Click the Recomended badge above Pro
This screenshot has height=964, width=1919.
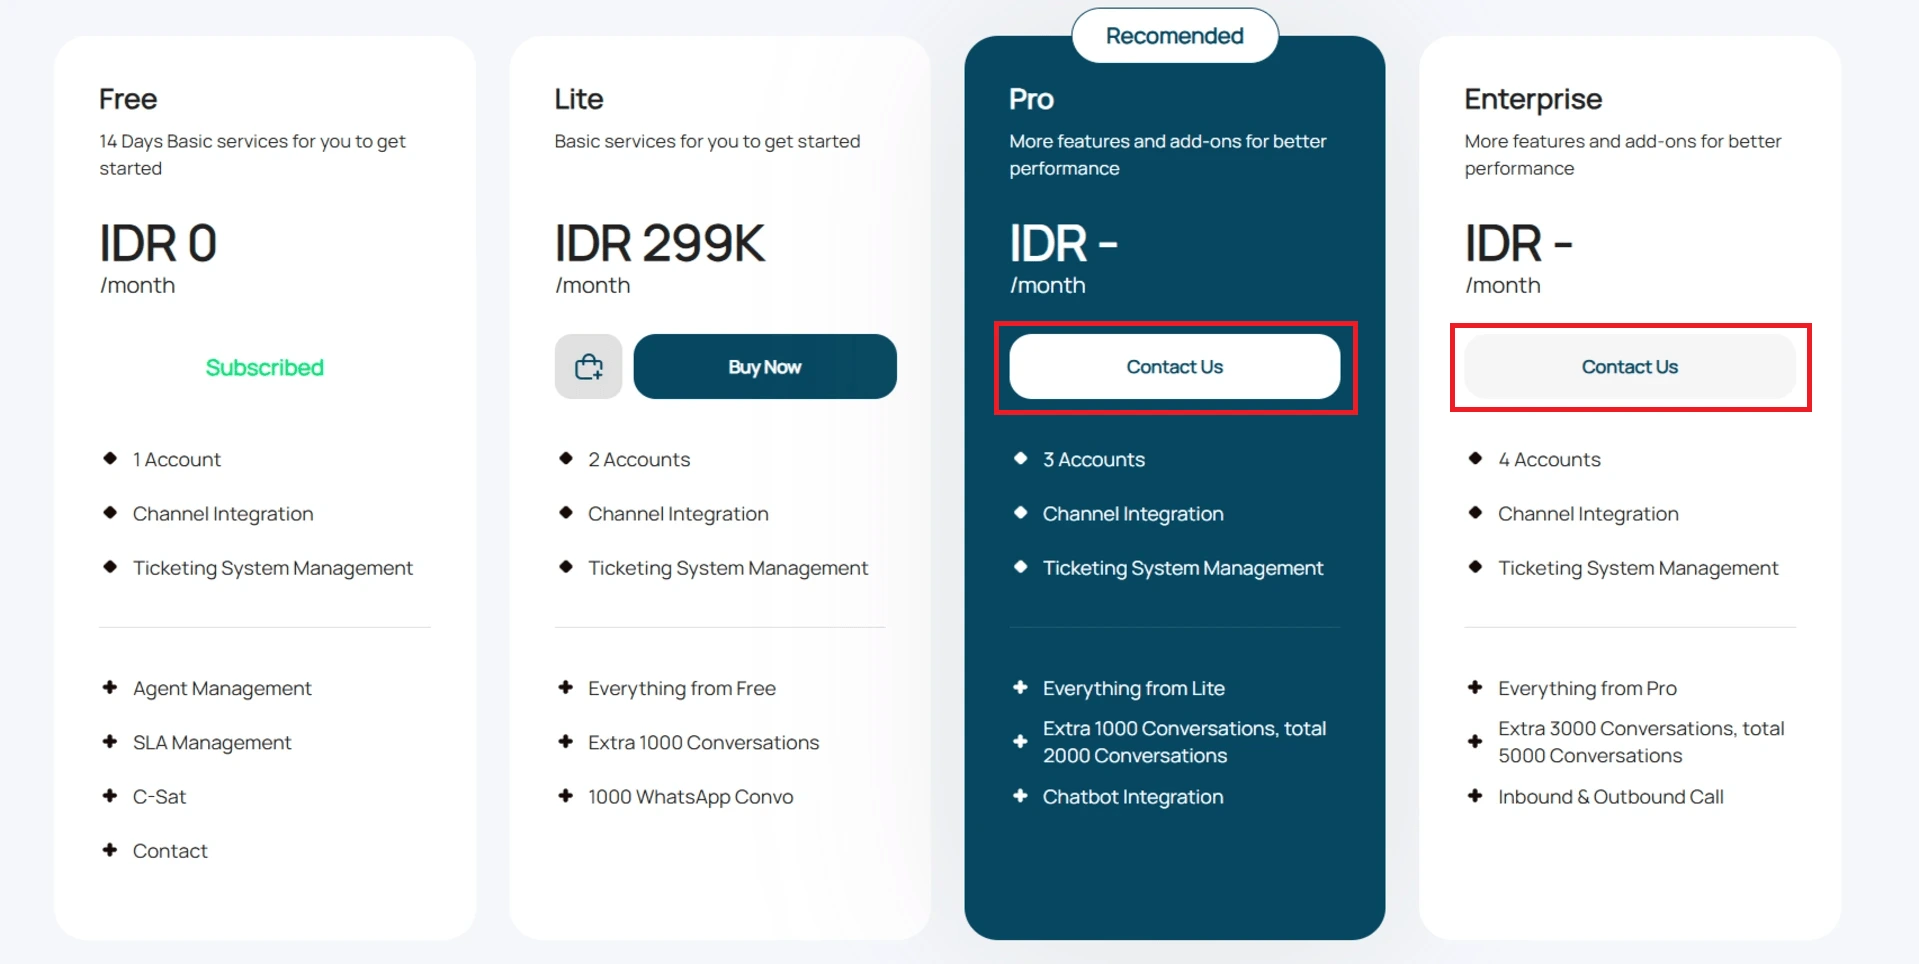point(1175,36)
